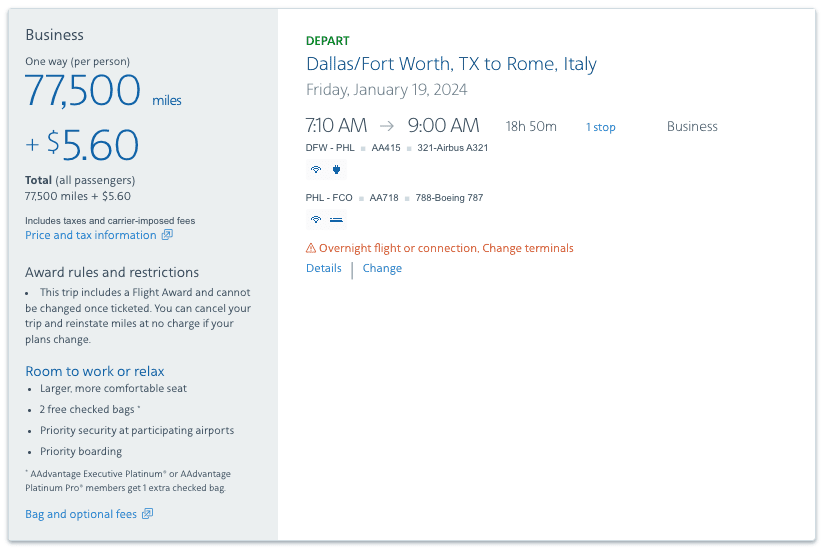Click the Overnight flight or connection warning text
The height and width of the screenshot is (552, 827).
tap(446, 248)
